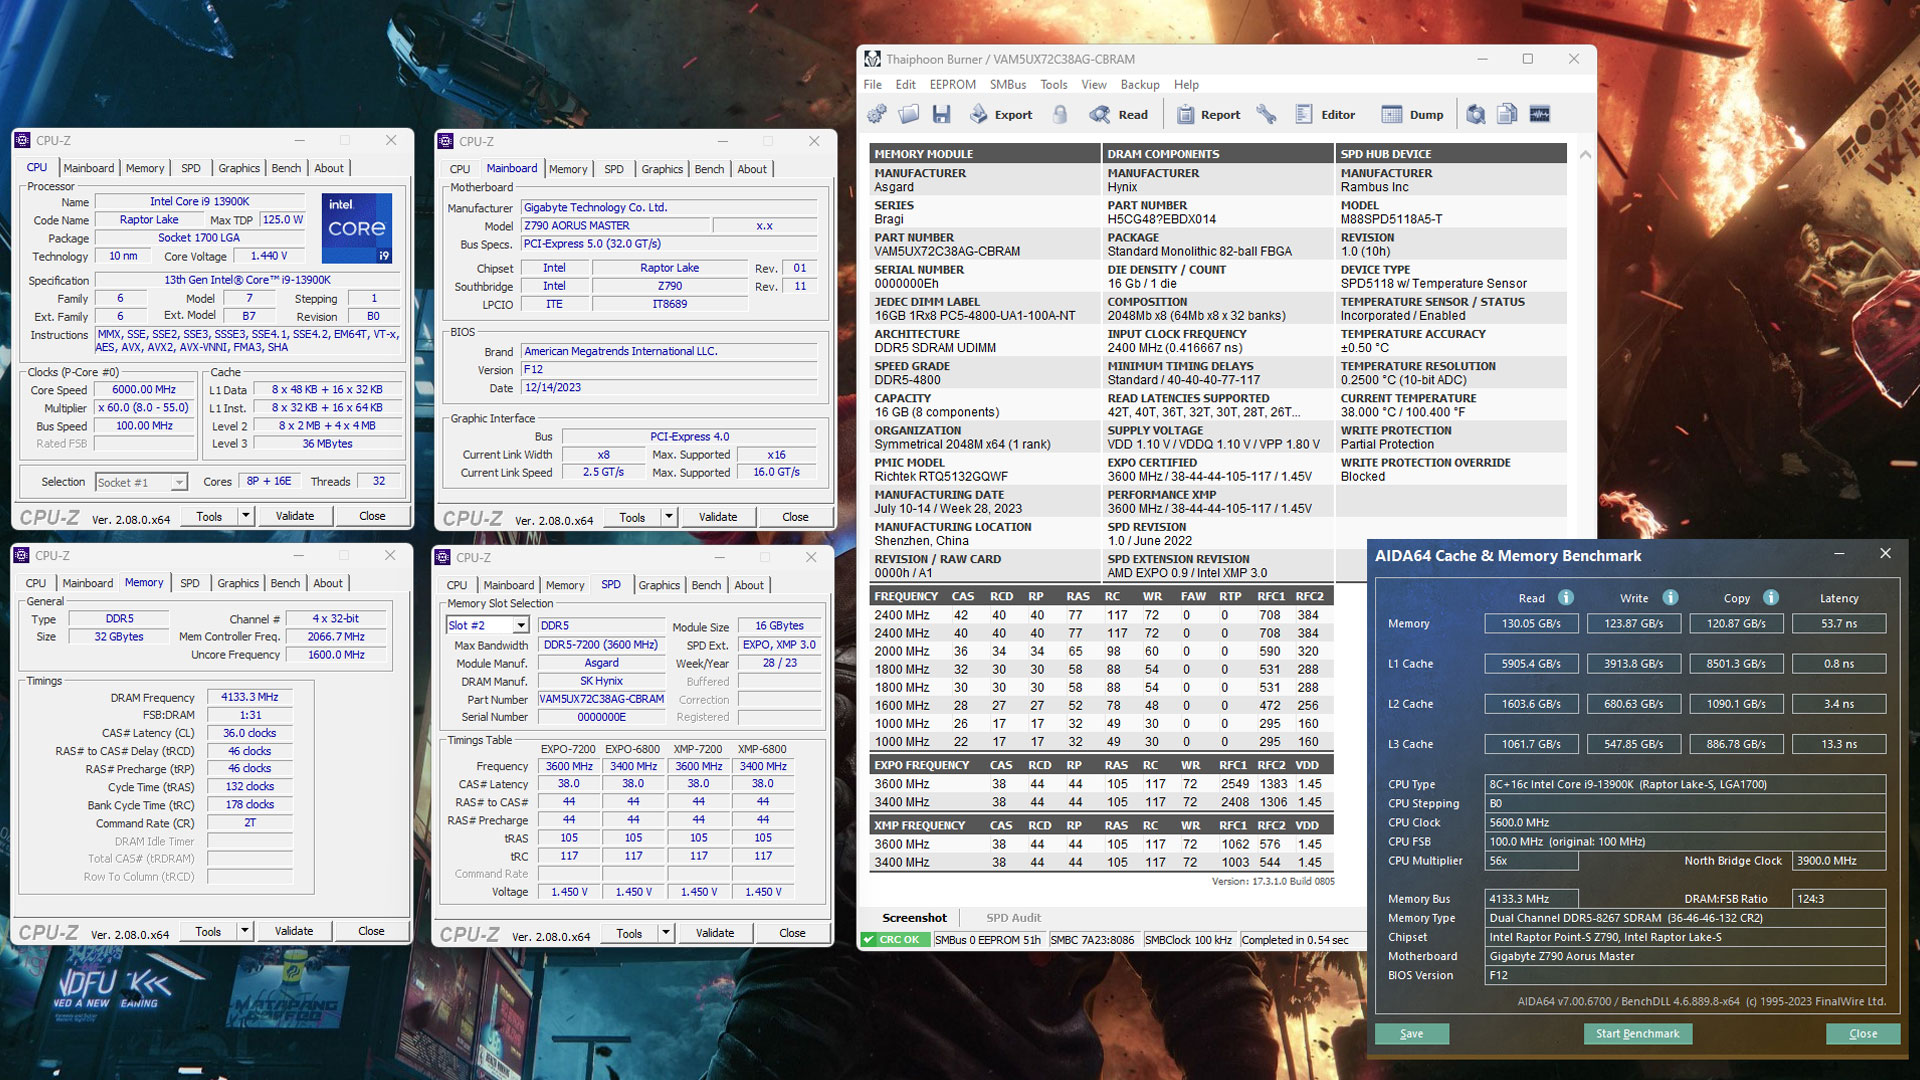Click Core Speed value 6000.00 MHz in CPU-Z
Screen dimensions: 1920x1080
tap(144, 390)
